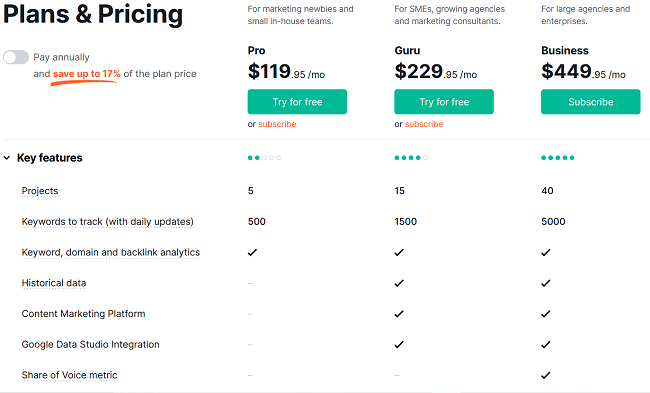Select the Projects feature label
The image size is (650, 393).
[x=40, y=191]
